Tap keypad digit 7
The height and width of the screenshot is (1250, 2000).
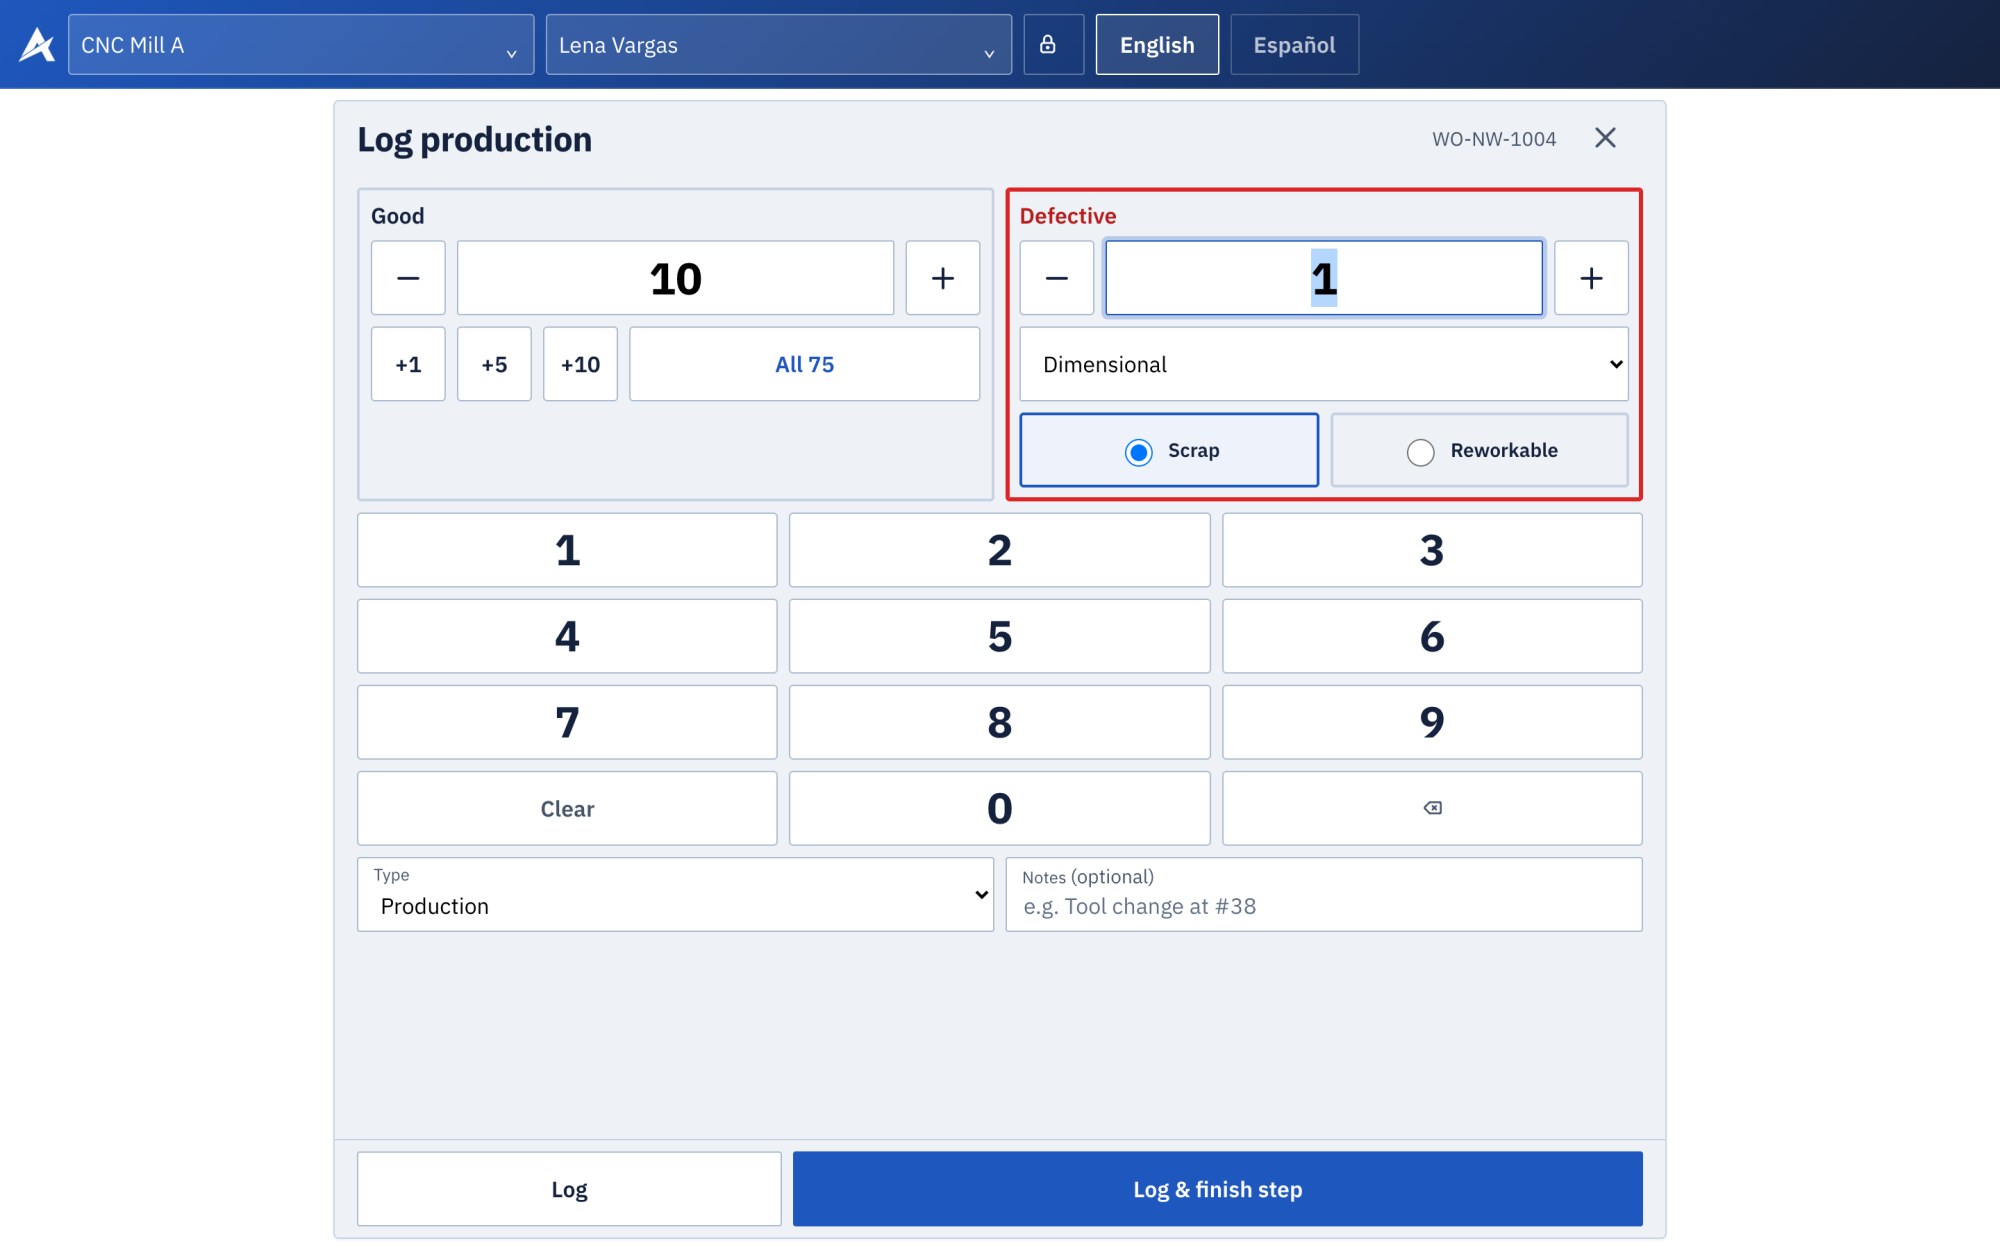567,723
